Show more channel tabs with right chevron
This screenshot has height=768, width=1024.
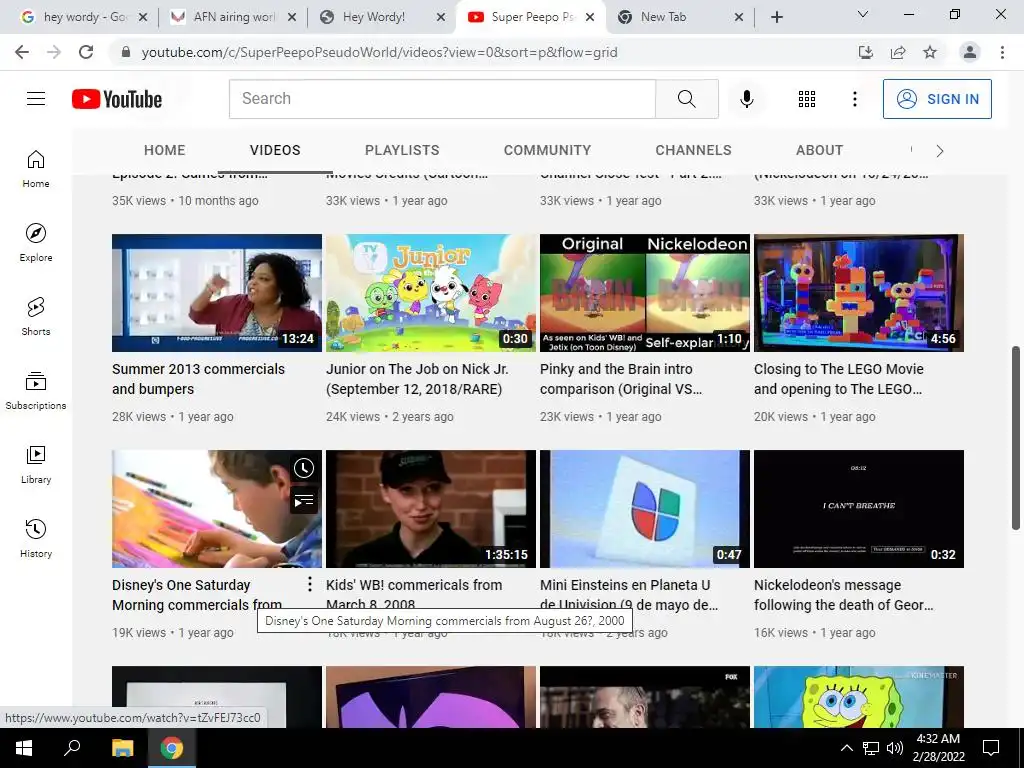pos(940,151)
